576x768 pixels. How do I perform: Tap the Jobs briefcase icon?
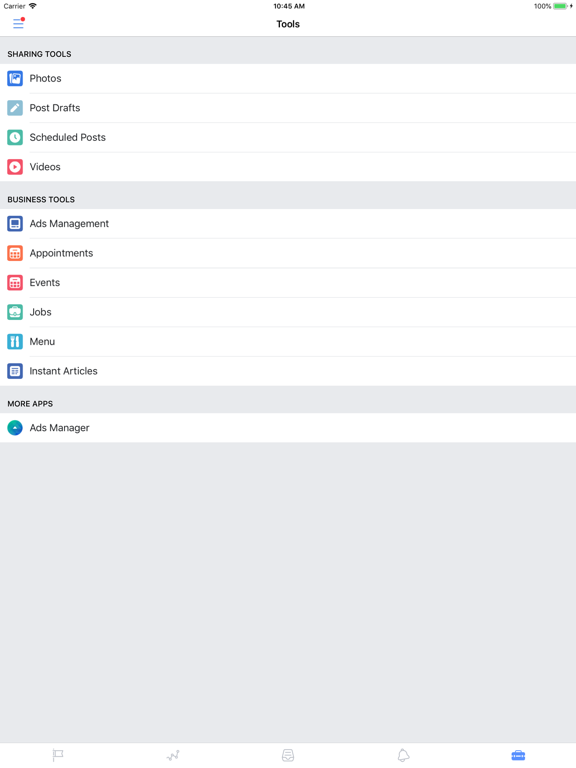click(x=15, y=312)
